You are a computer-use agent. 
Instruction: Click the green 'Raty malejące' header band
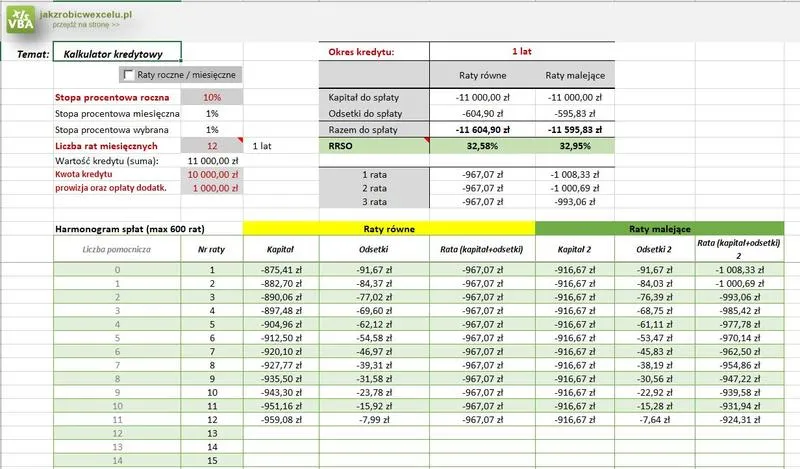(667, 228)
